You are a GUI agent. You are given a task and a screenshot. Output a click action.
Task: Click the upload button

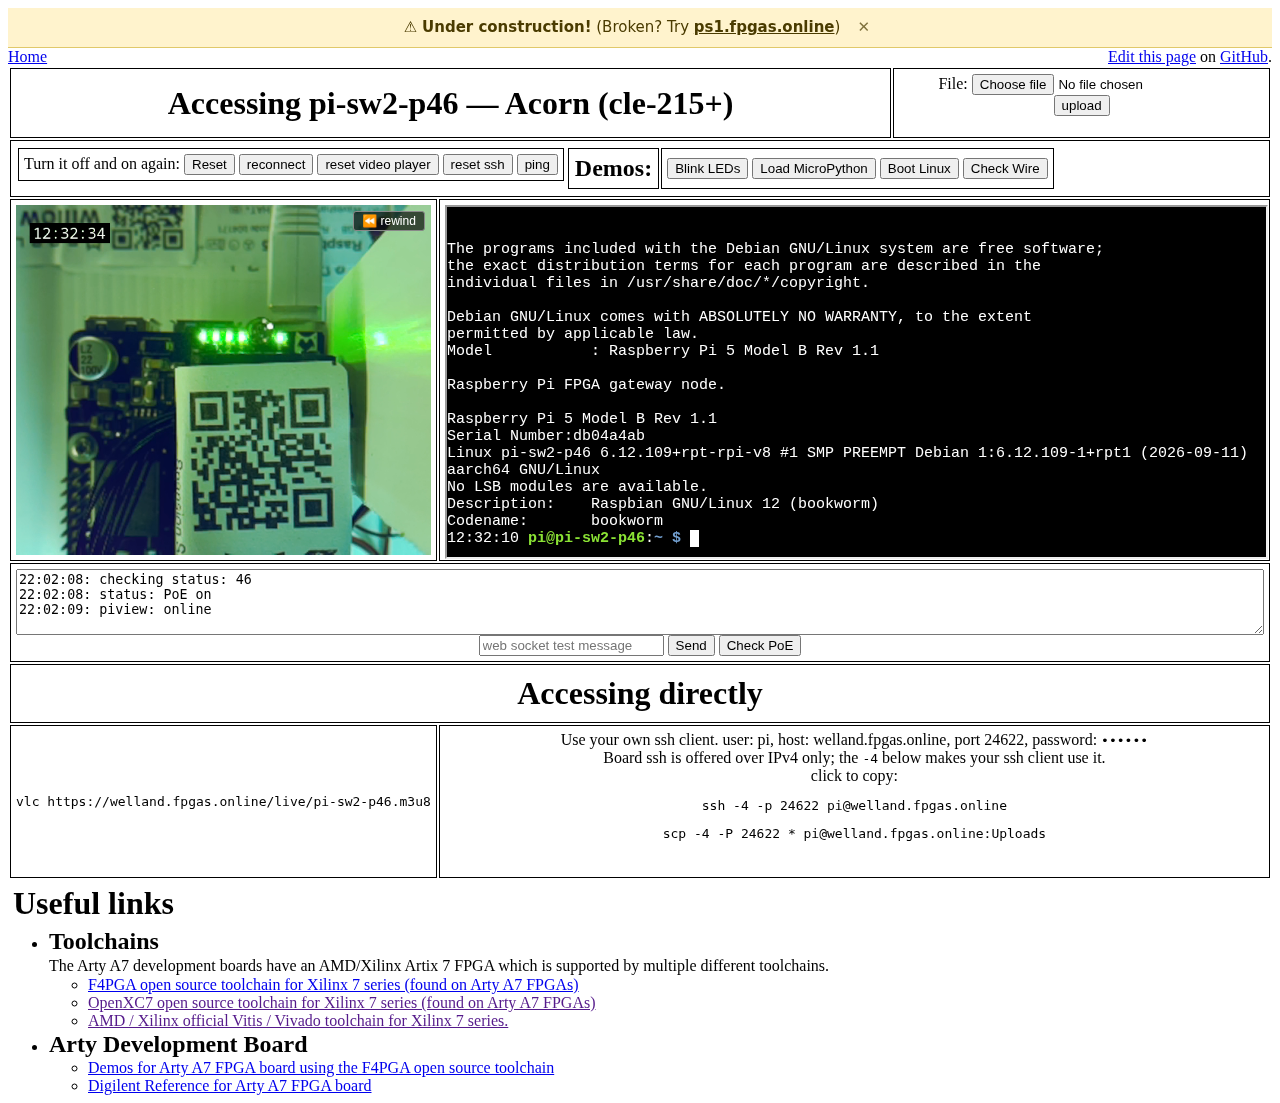pyautogui.click(x=1081, y=106)
